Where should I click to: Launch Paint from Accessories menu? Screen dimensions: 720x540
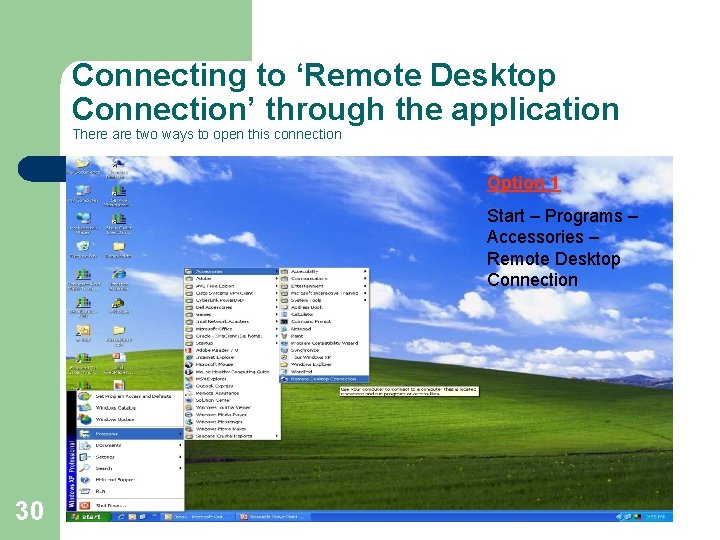click(x=324, y=336)
